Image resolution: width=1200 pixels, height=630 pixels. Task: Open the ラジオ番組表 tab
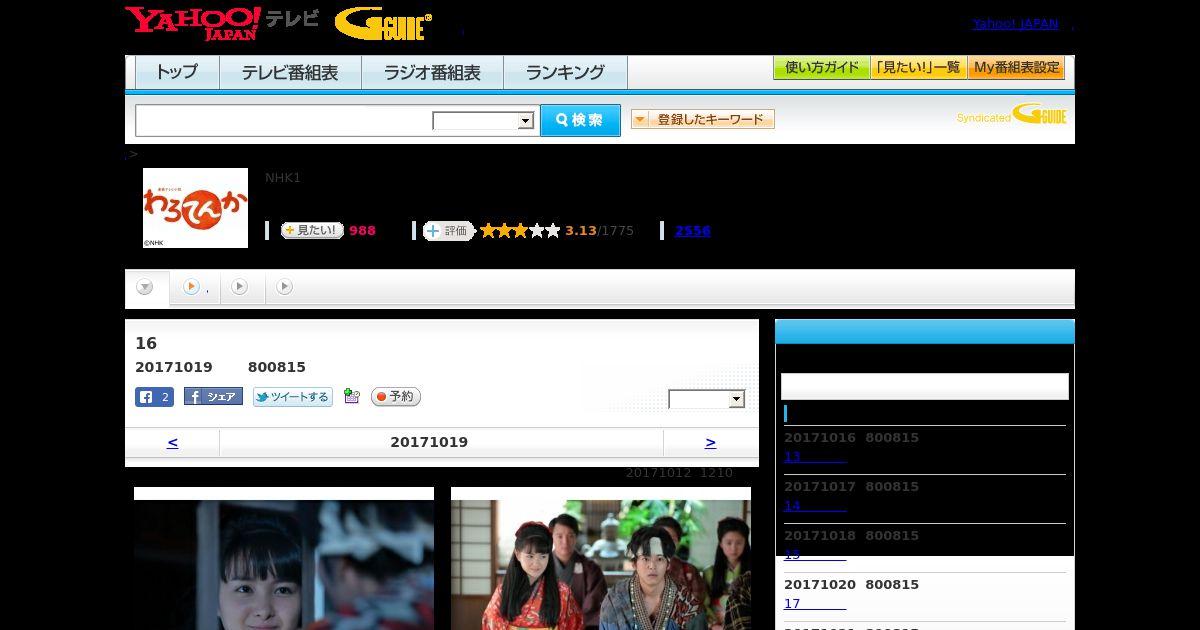(x=432, y=73)
